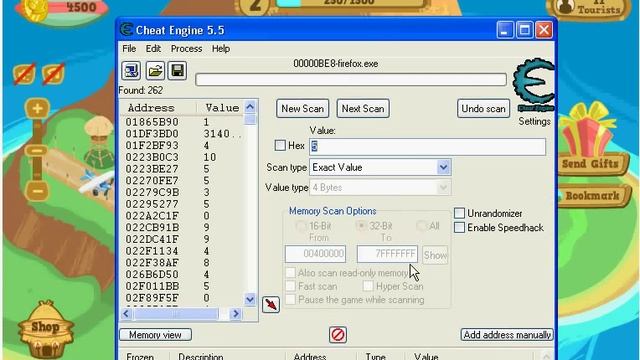Click the Next Scan button
Viewport: 640px width, 360px height.
363,109
